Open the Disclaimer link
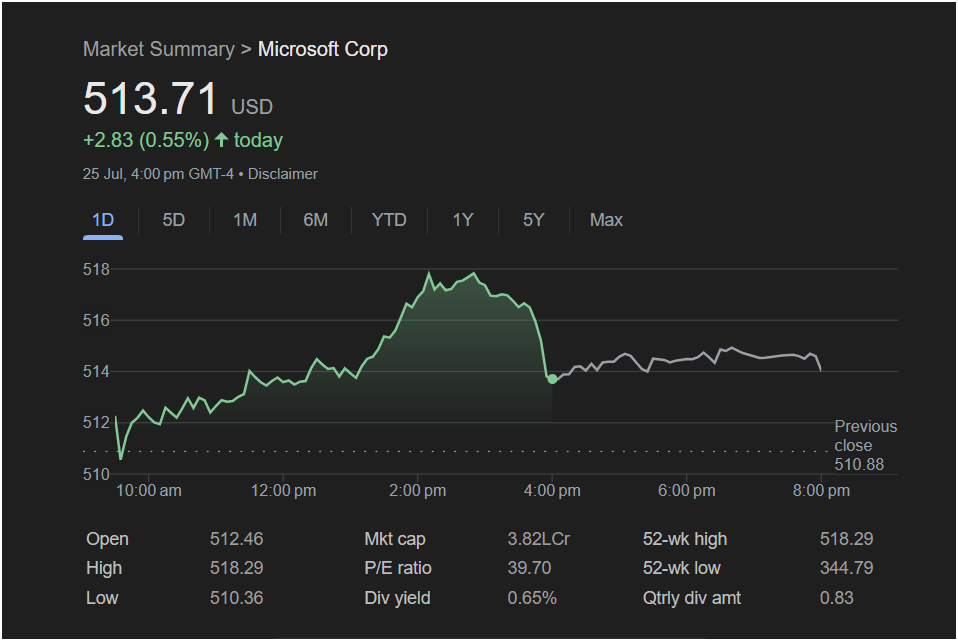 [x=282, y=174]
